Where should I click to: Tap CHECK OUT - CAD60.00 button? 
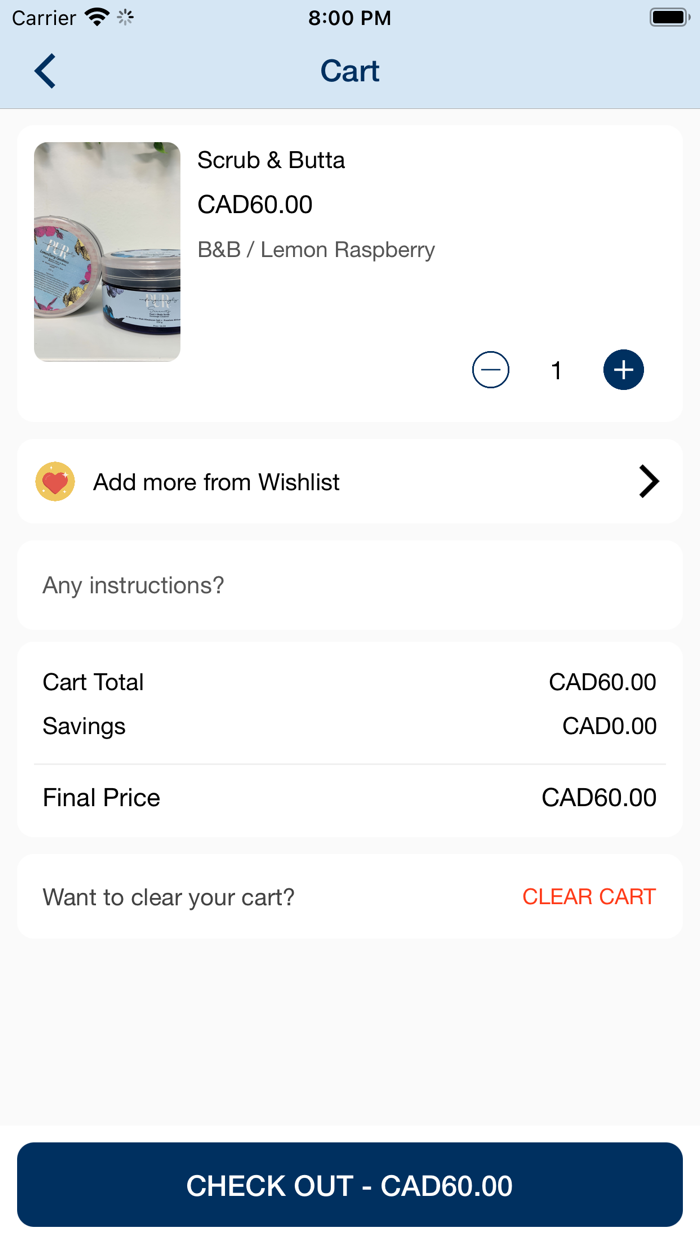click(350, 1185)
